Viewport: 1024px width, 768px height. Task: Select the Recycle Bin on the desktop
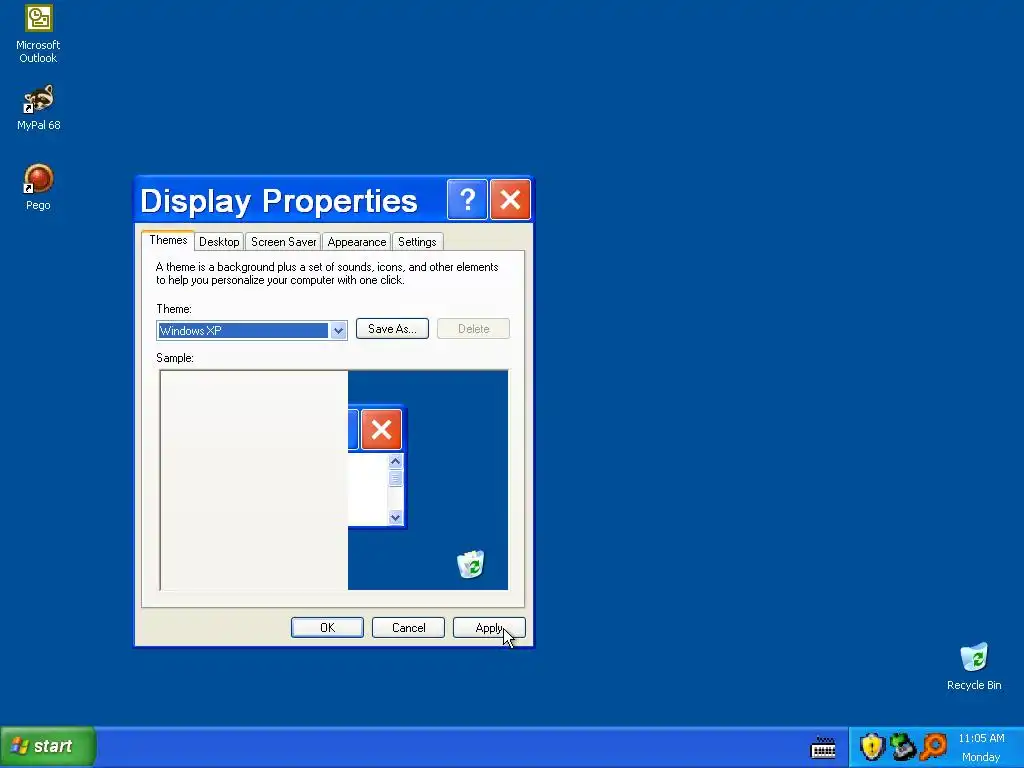click(x=974, y=667)
